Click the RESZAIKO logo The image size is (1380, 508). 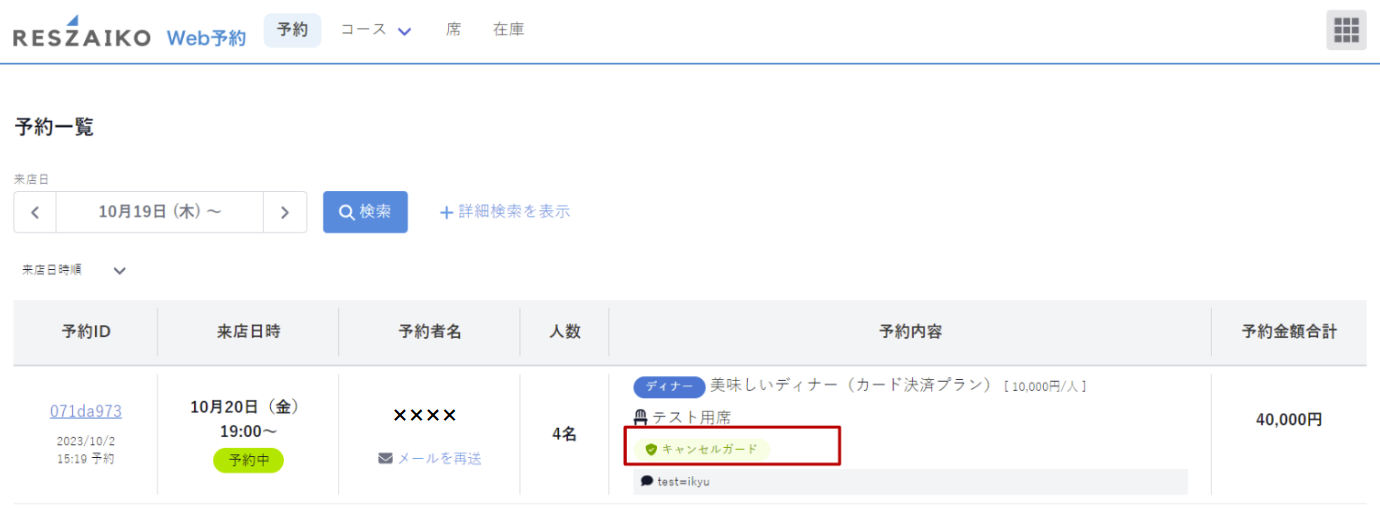[x=82, y=35]
